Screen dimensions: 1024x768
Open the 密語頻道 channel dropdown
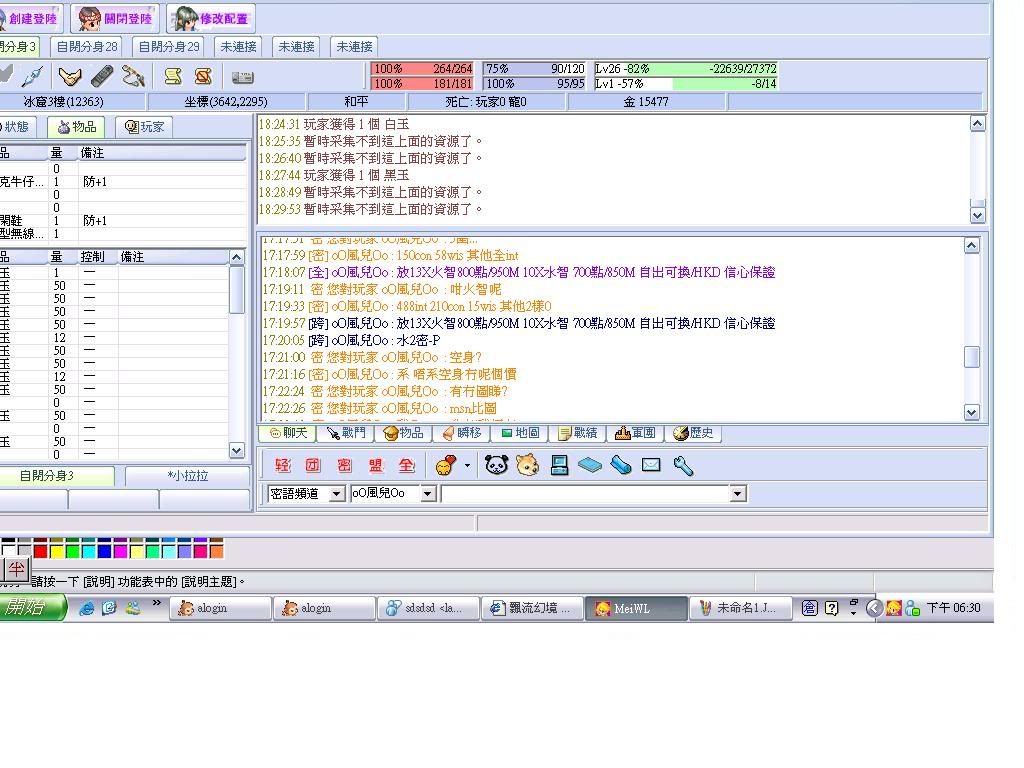(337, 494)
